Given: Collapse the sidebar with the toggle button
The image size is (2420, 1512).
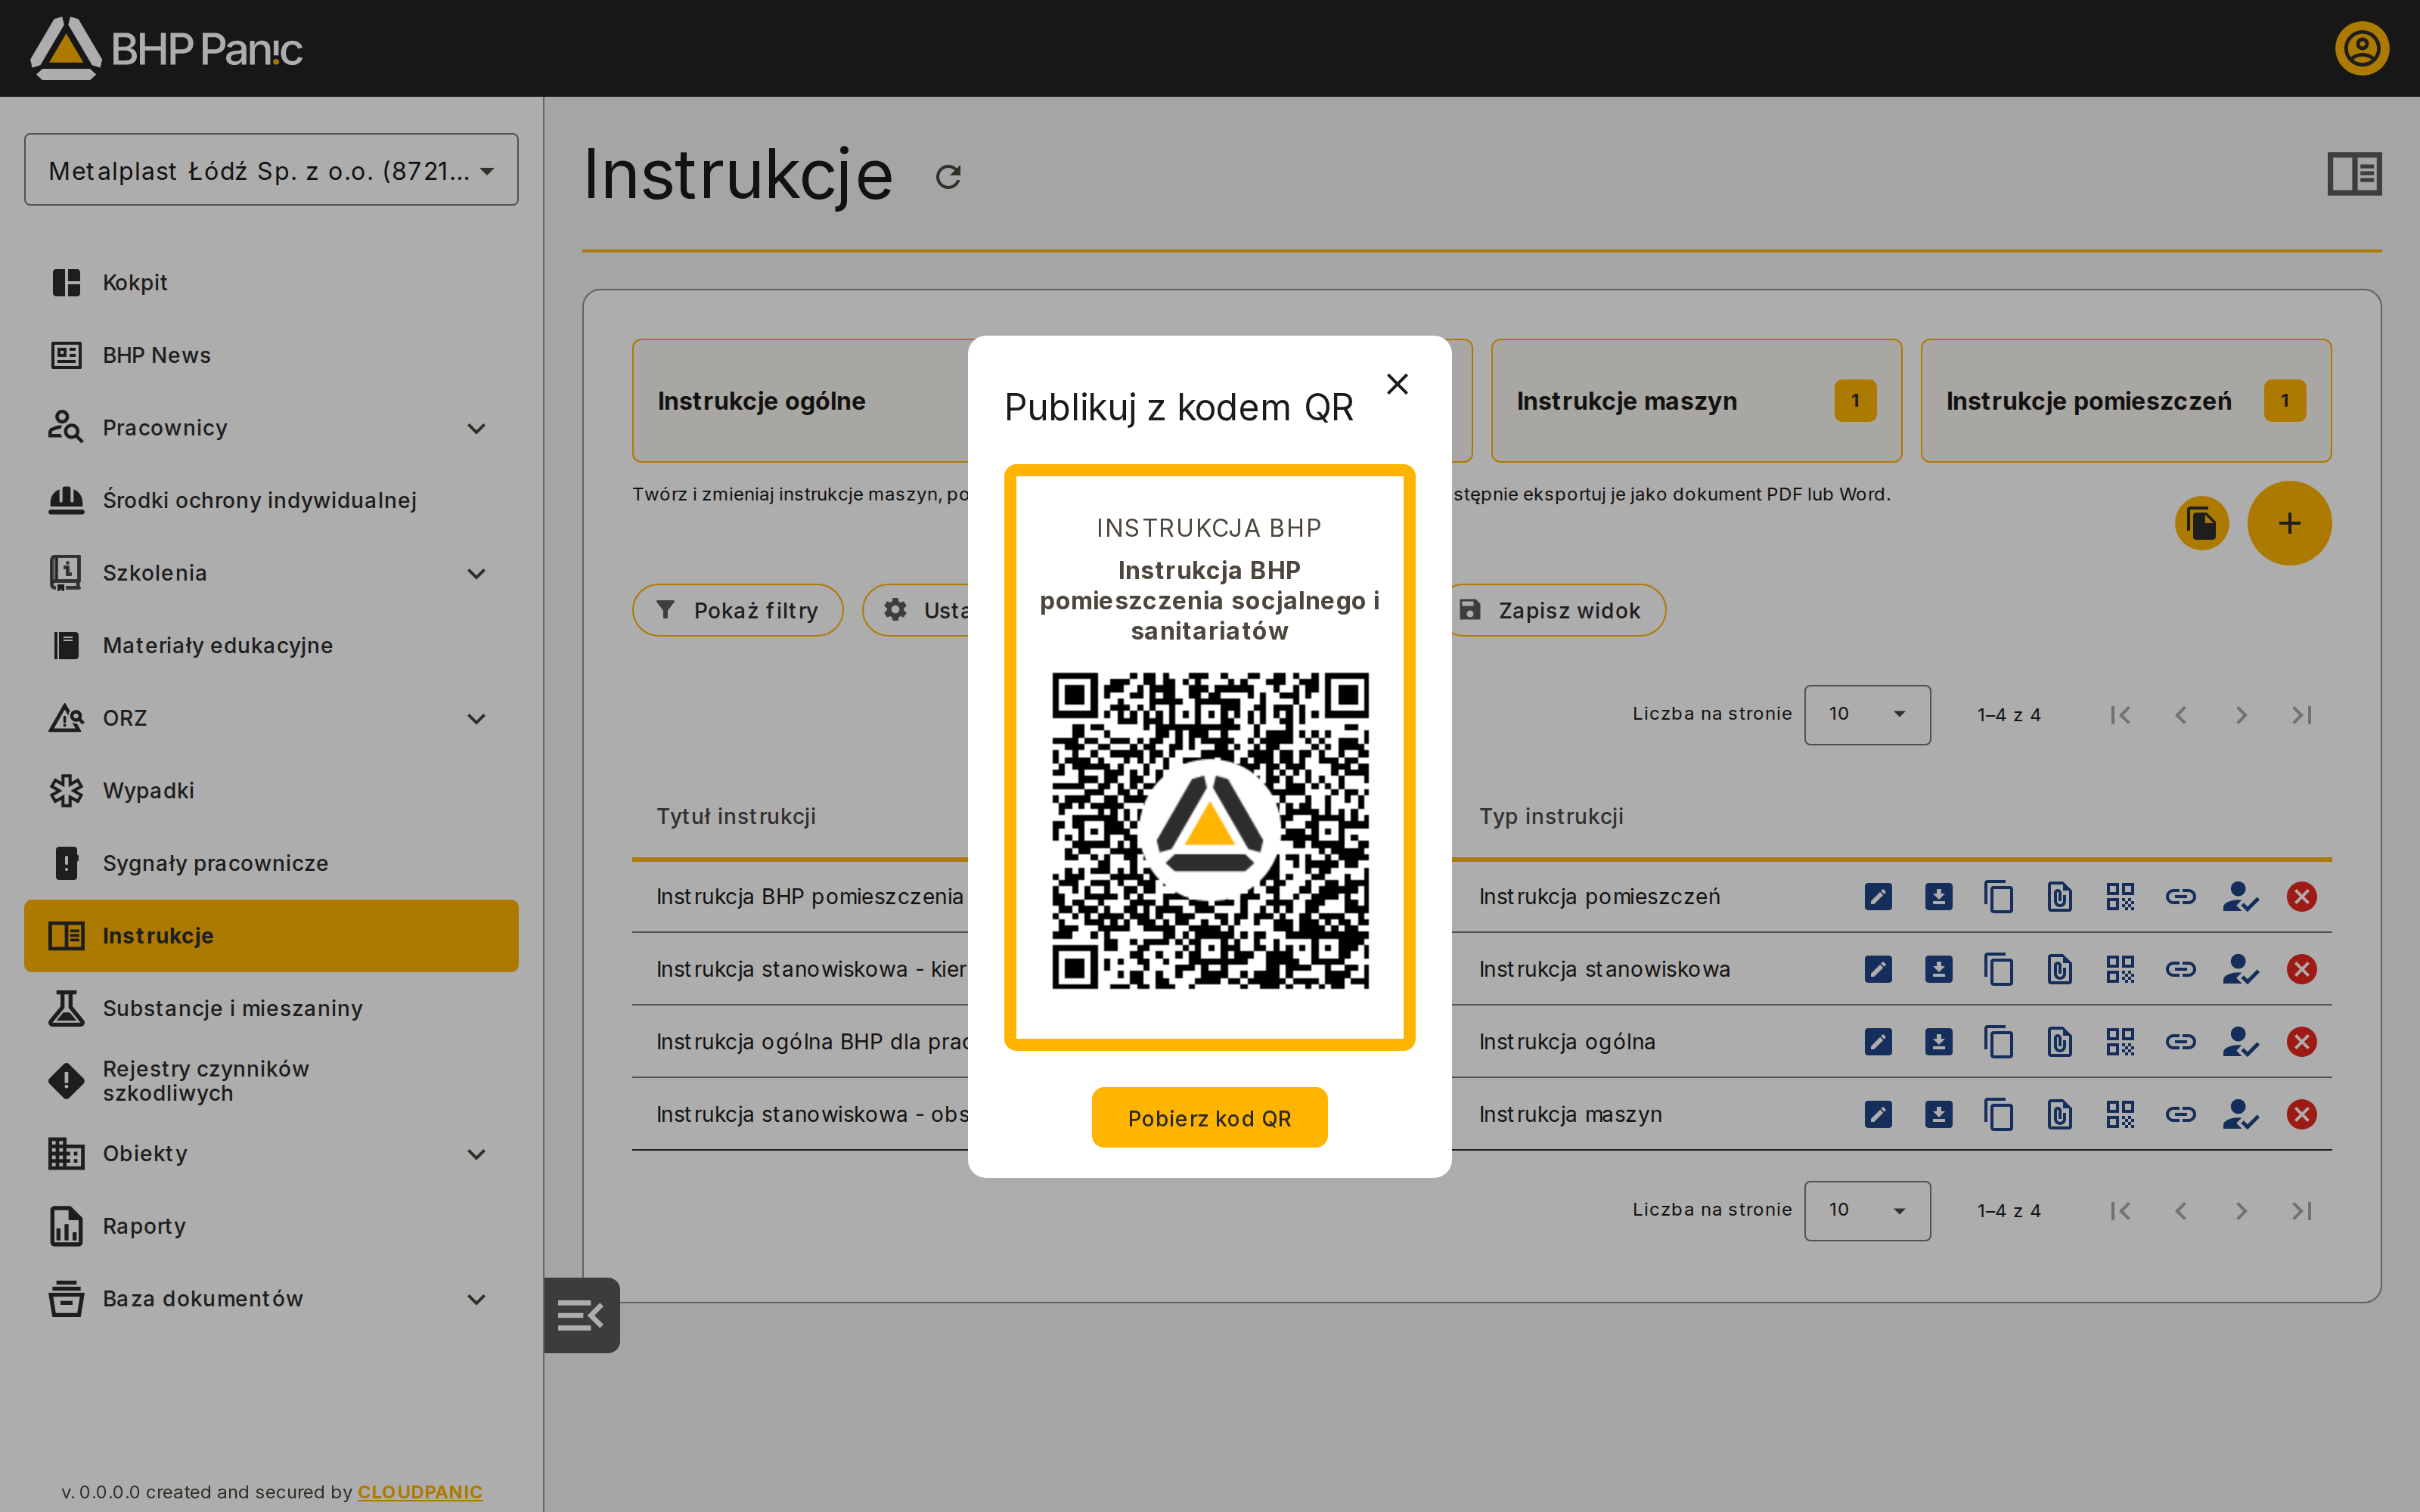Looking at the screenshot, I should (x=581, y=1315).
